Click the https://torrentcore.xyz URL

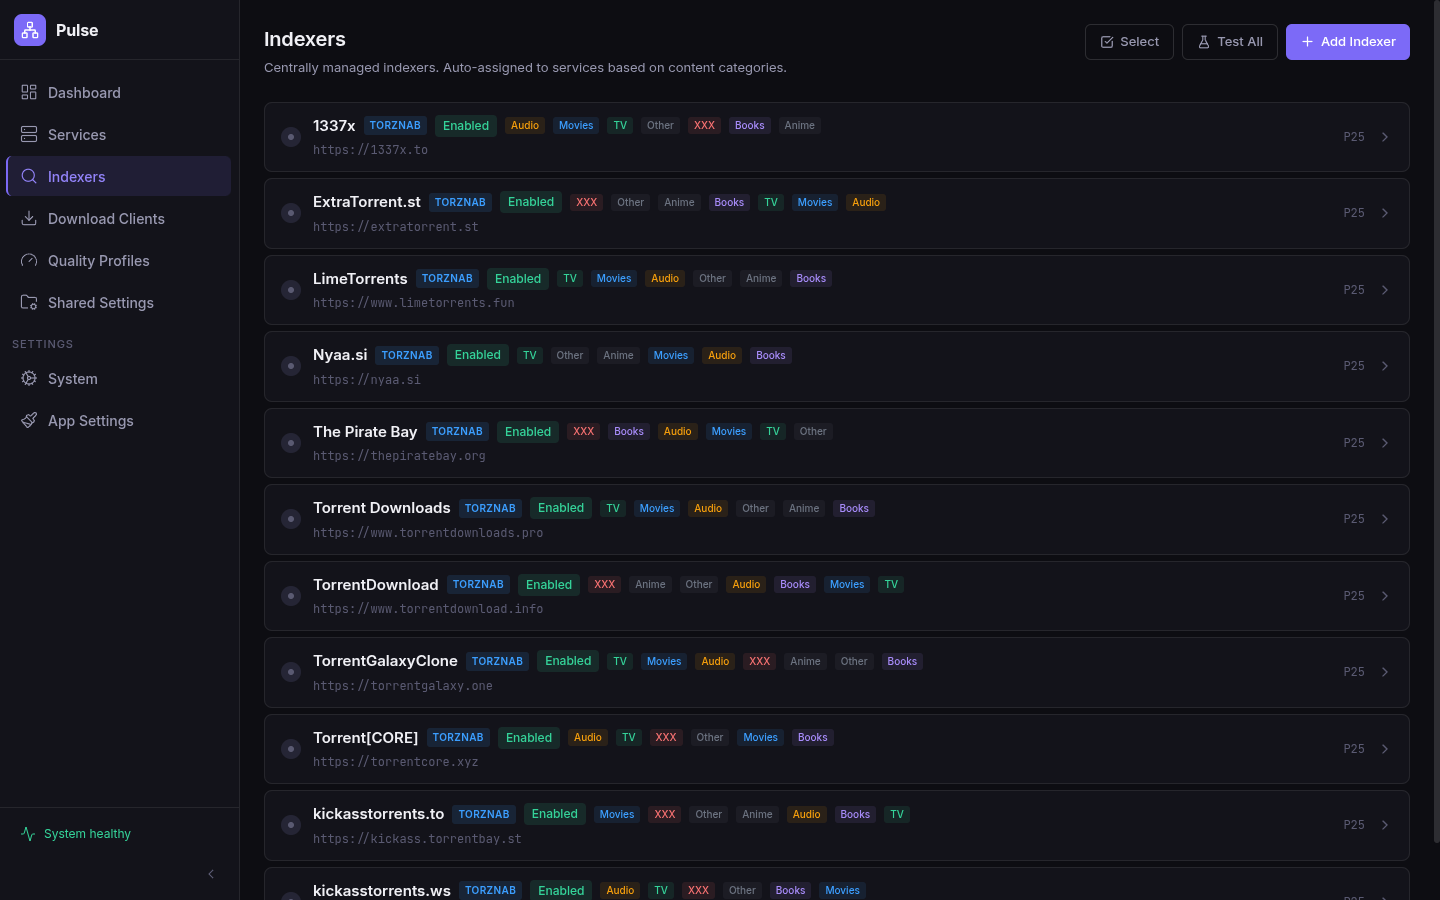(x=396, y=762)
